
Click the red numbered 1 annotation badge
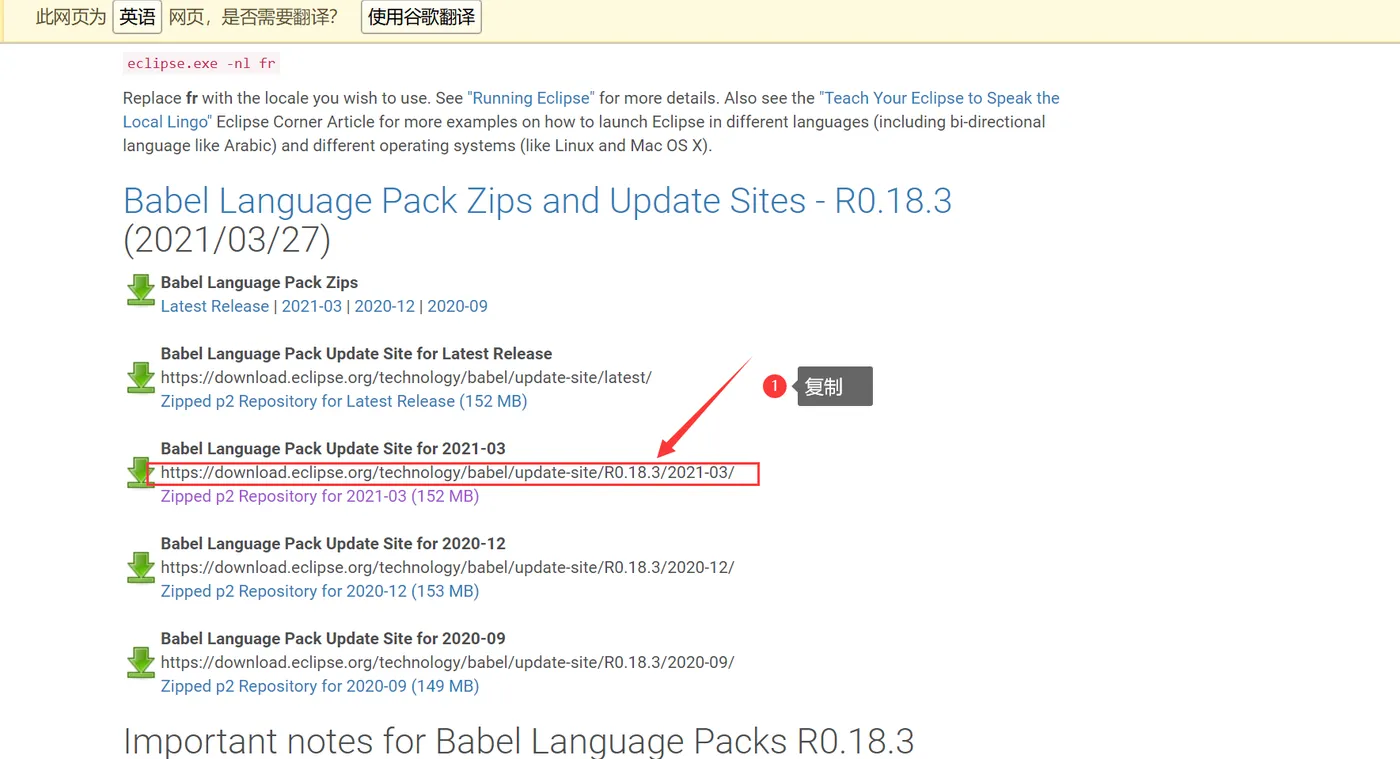click(x=774, y=386)
